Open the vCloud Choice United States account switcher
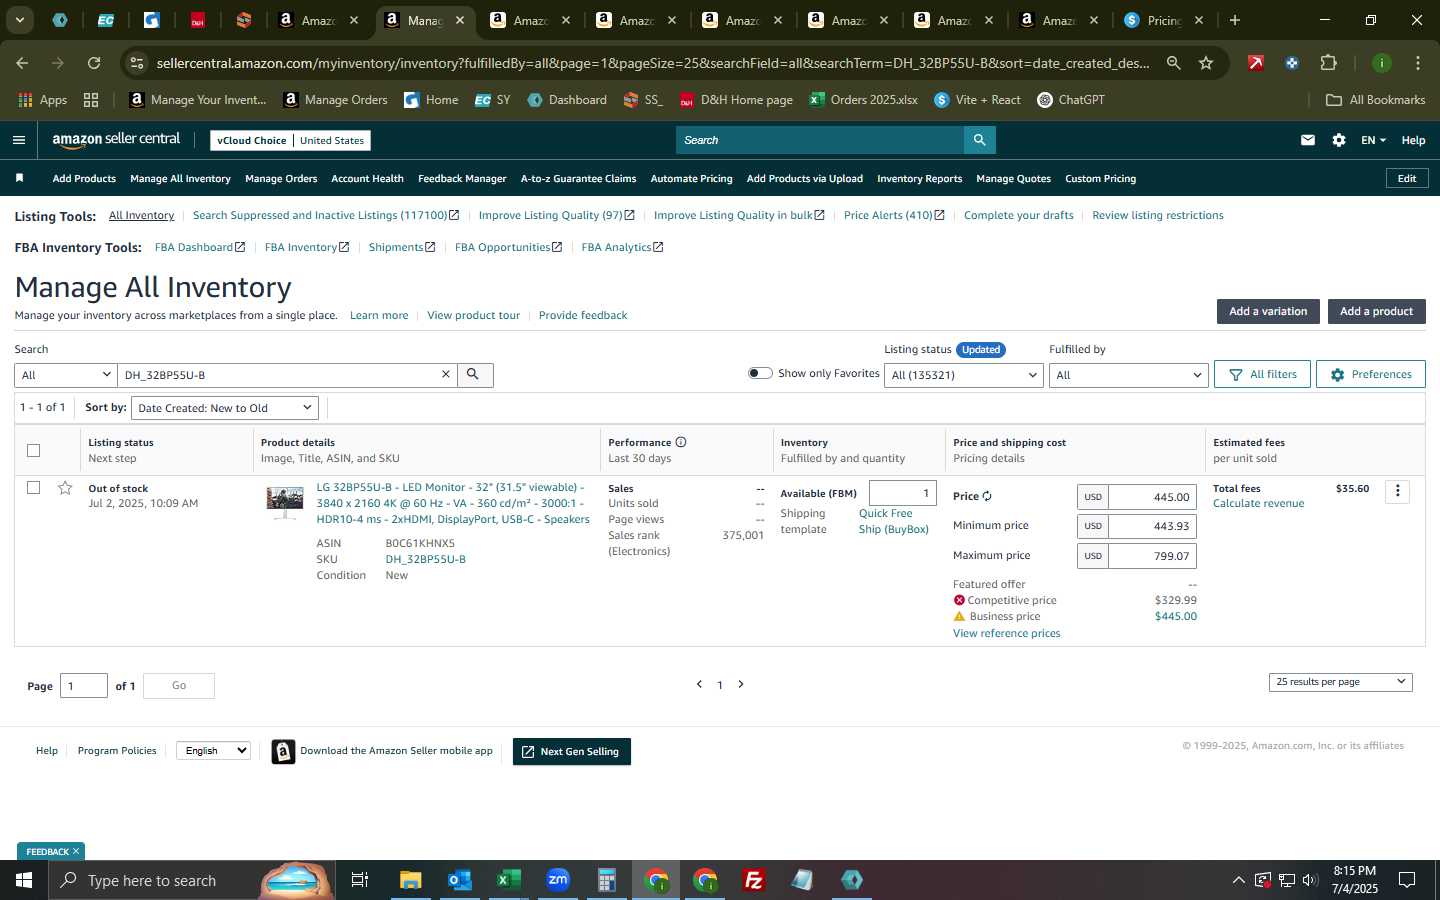The height and width of the screenshot is (900, 1440). coord(290,140)
